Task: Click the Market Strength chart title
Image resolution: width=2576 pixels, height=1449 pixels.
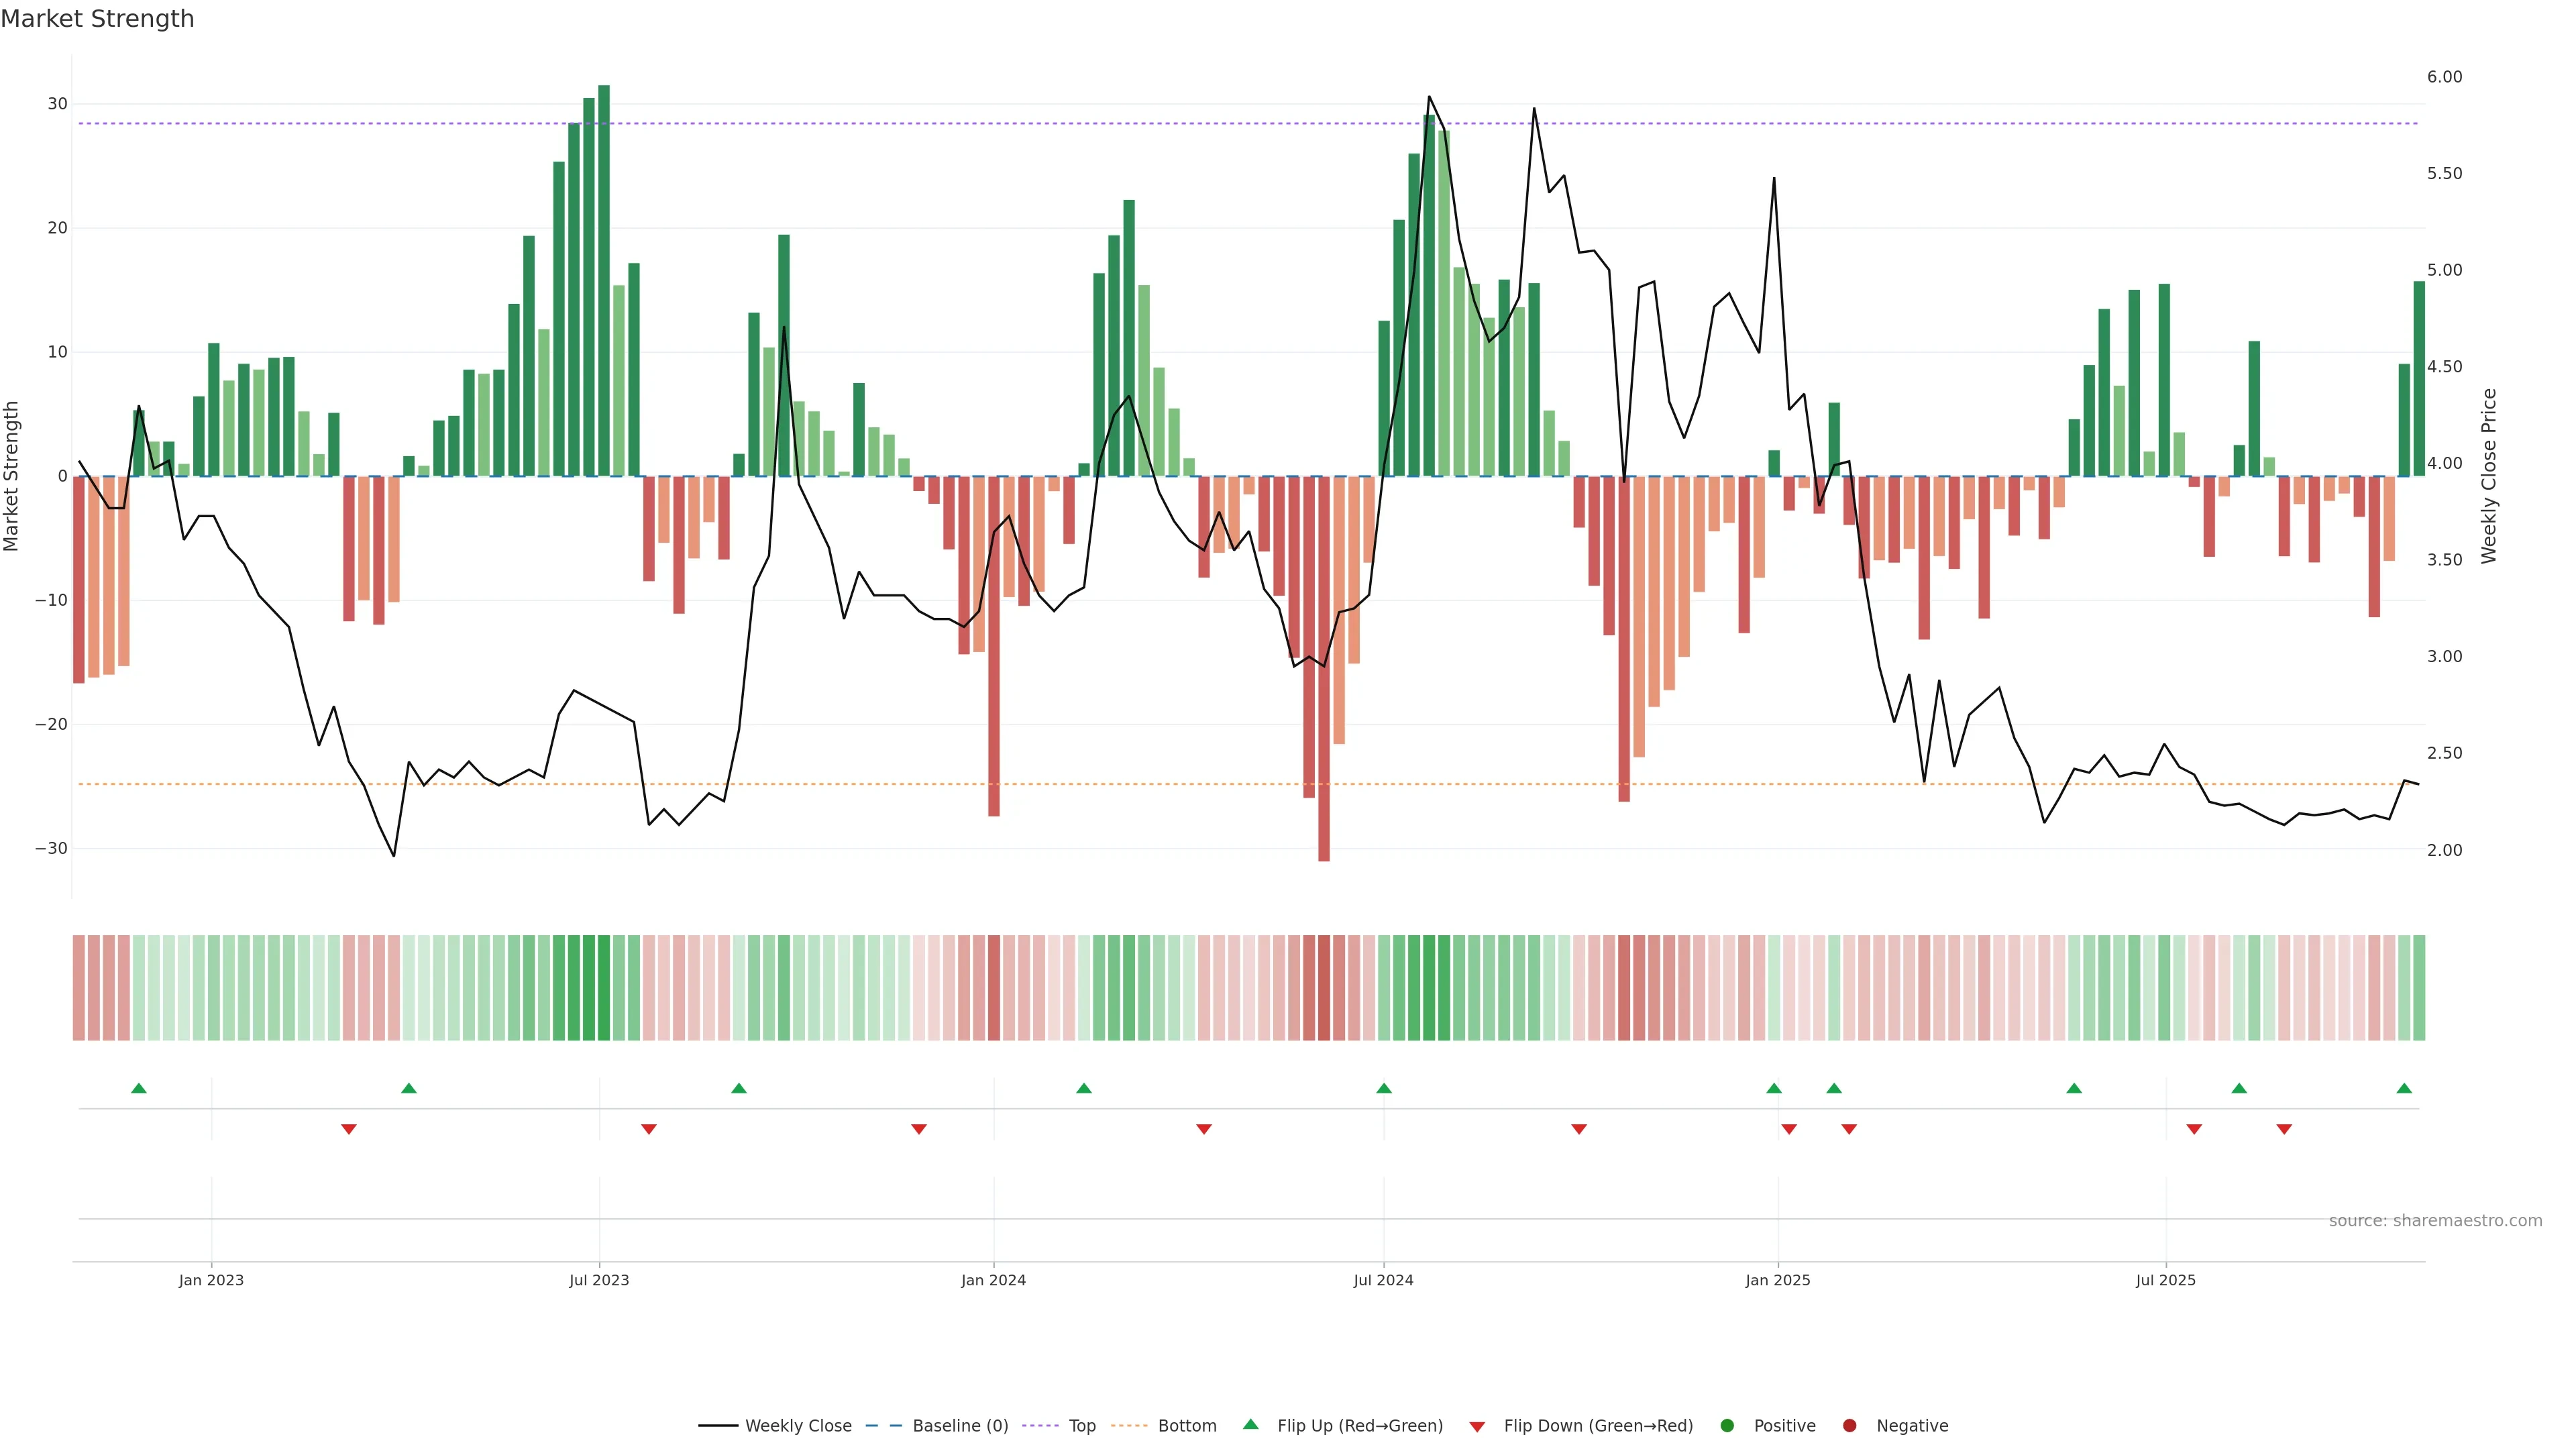Action: (x=97, y=19)
